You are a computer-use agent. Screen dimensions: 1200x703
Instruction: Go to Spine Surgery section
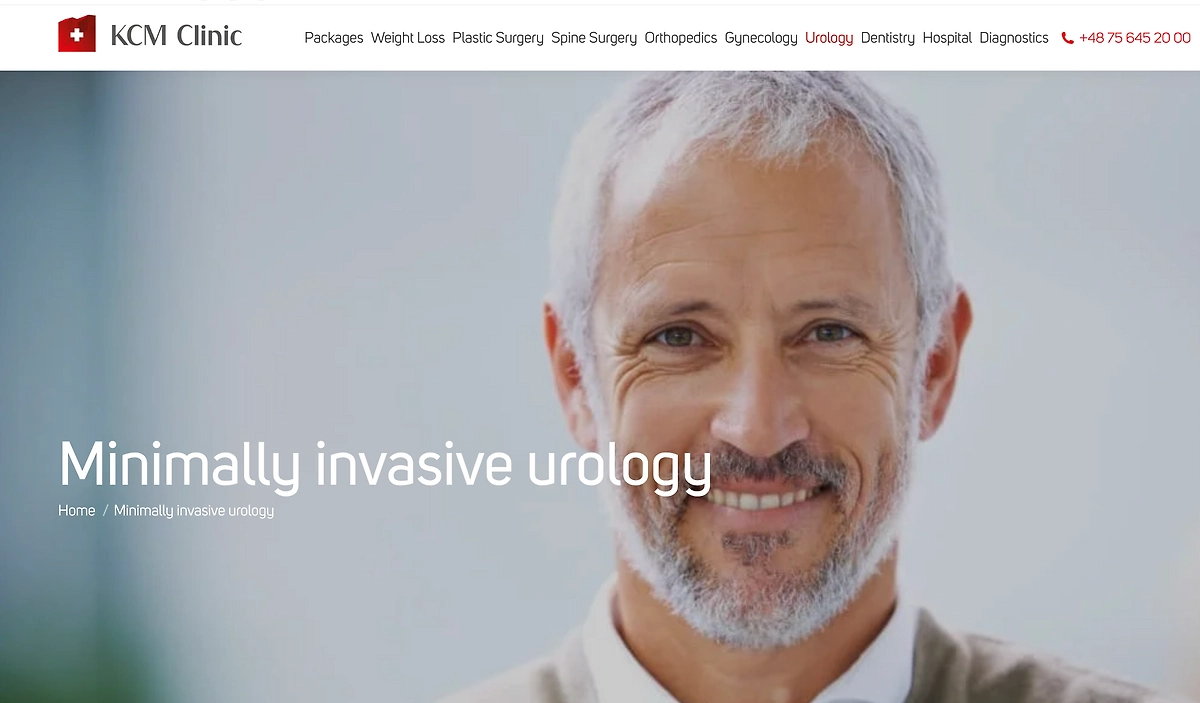(x=594, y=38)
